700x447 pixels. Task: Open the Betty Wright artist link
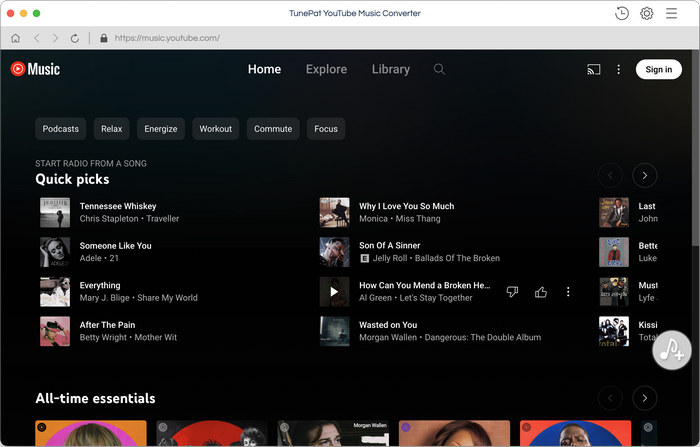pyautogui.click(x=103, y=338)
